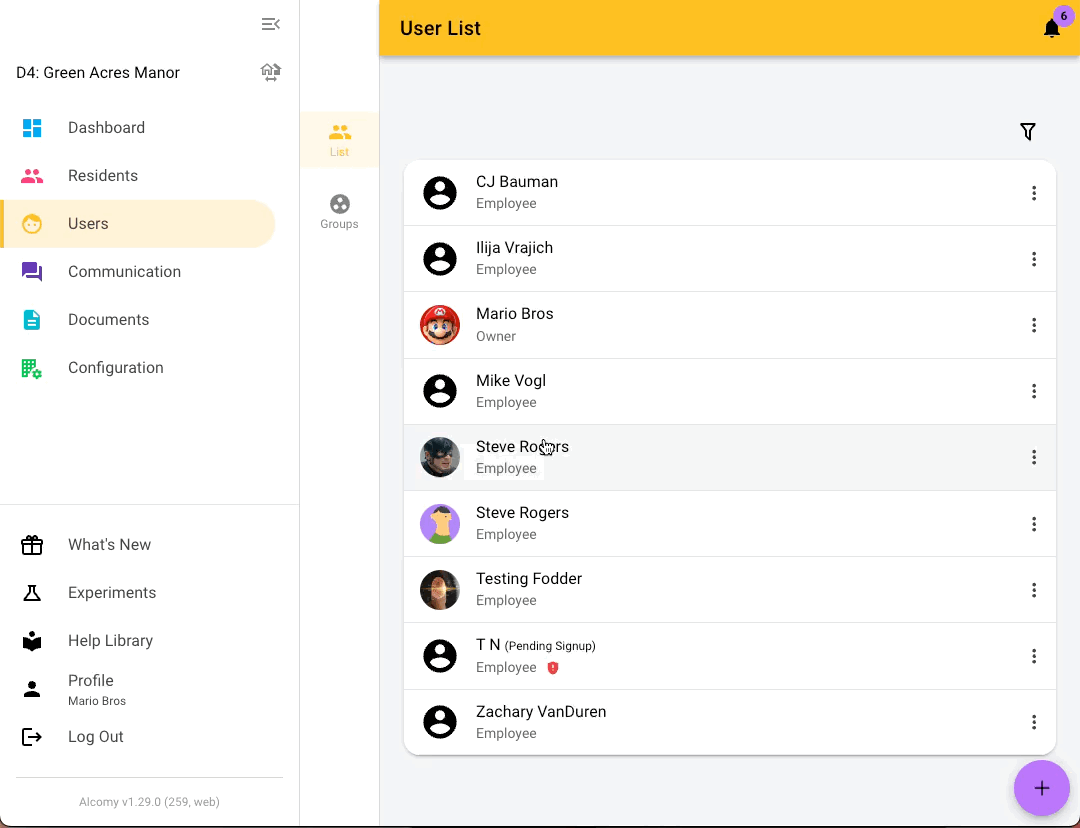This screenshot has height=828, width=1080.
Task: Click the purple cartoon avatar of Steve Rogers
Action: tap(440, 524)
